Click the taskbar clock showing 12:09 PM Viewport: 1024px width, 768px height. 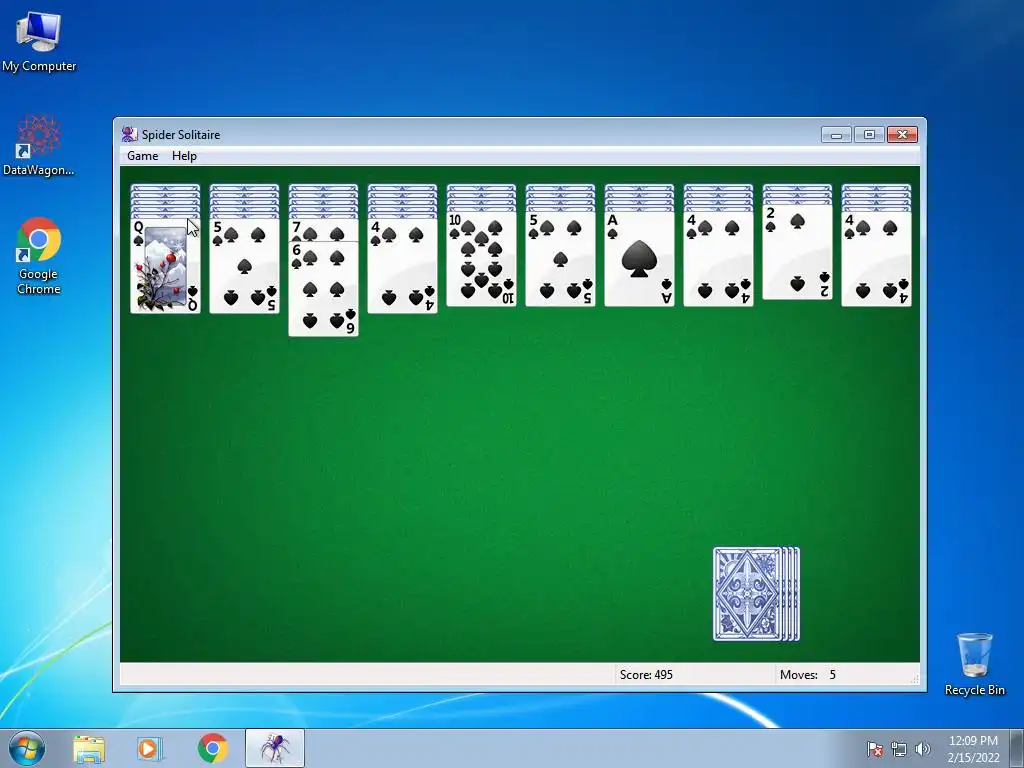973,749
